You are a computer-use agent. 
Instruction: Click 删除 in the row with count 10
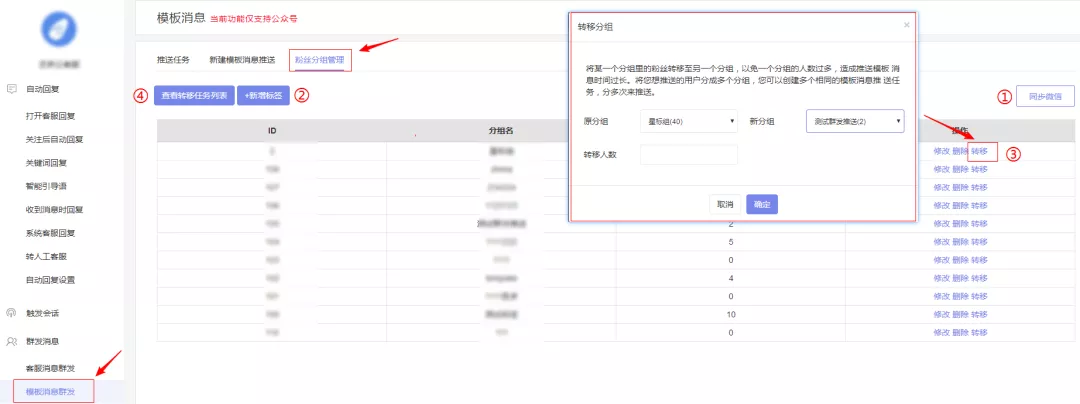coord(960,315)
